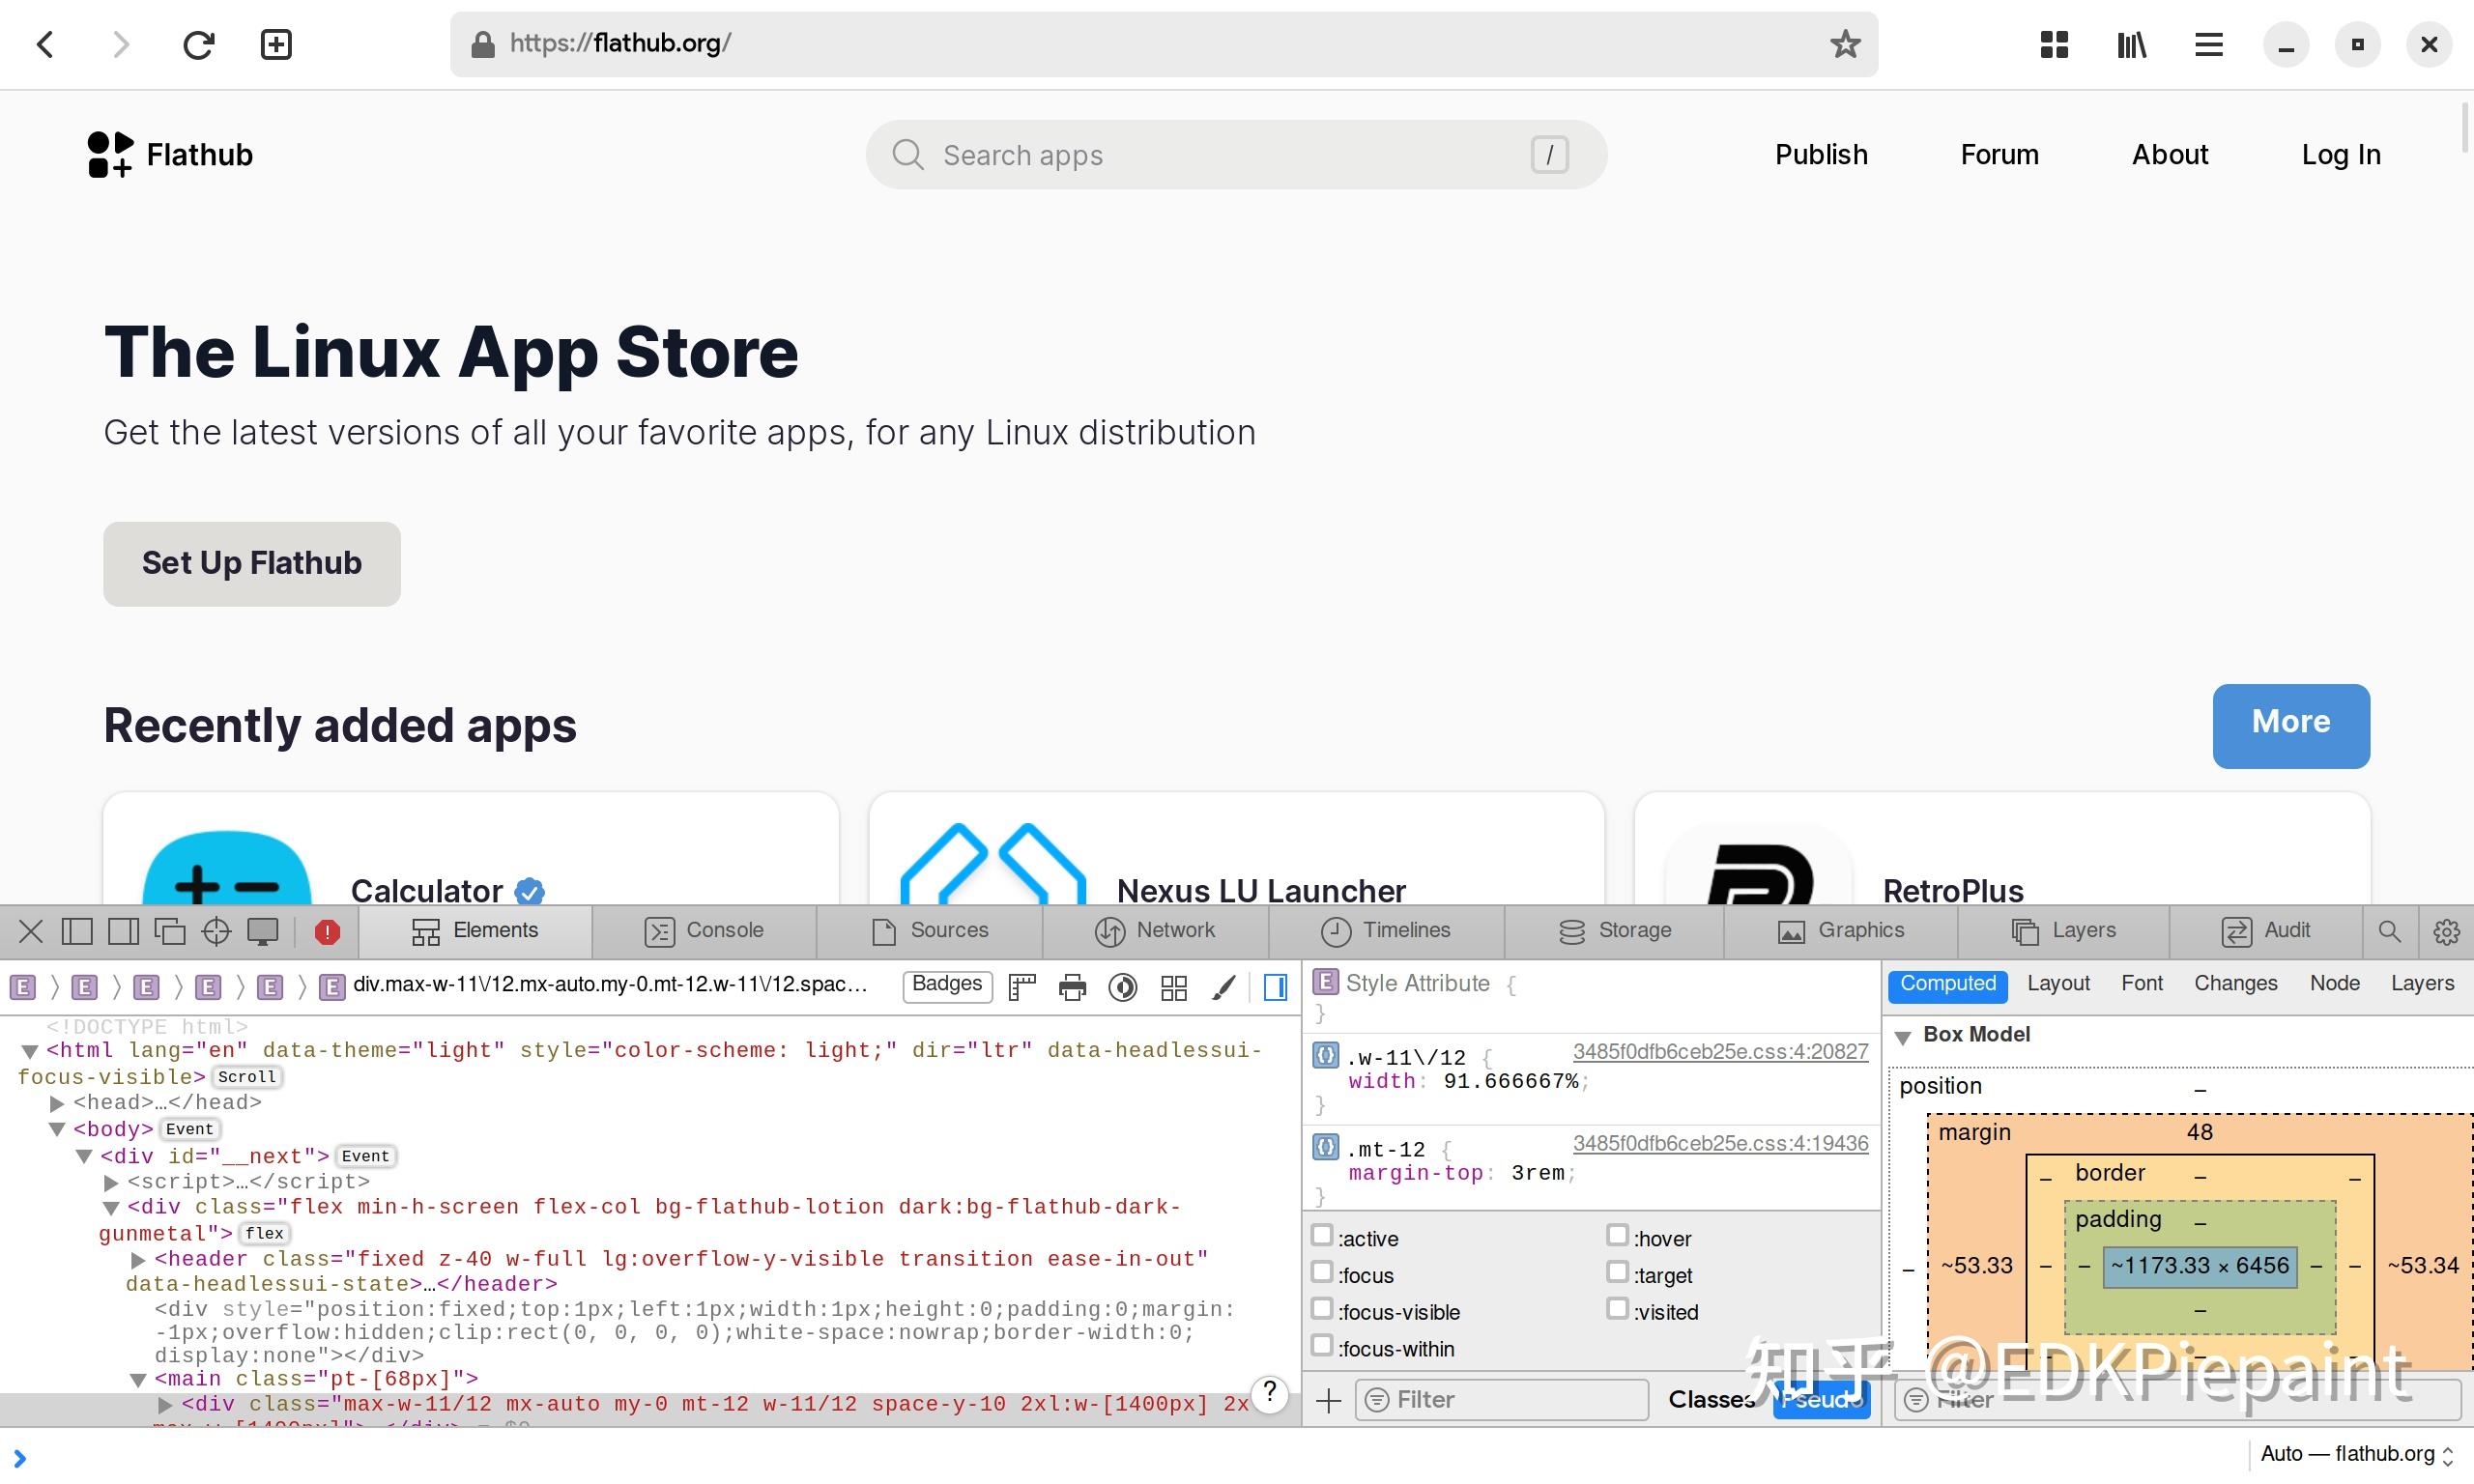Image resolution: width=2474 pixels, height=1484 pixels.
Task: Toggle the rulers icon in Elements toolbar
Action: (1022, 987)
